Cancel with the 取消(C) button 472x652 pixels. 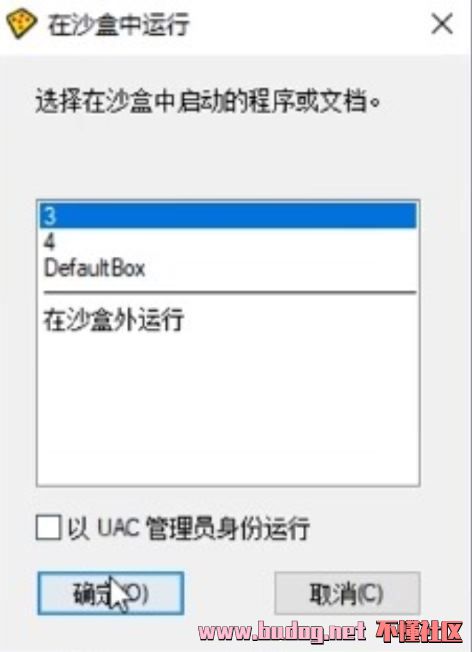347,593
